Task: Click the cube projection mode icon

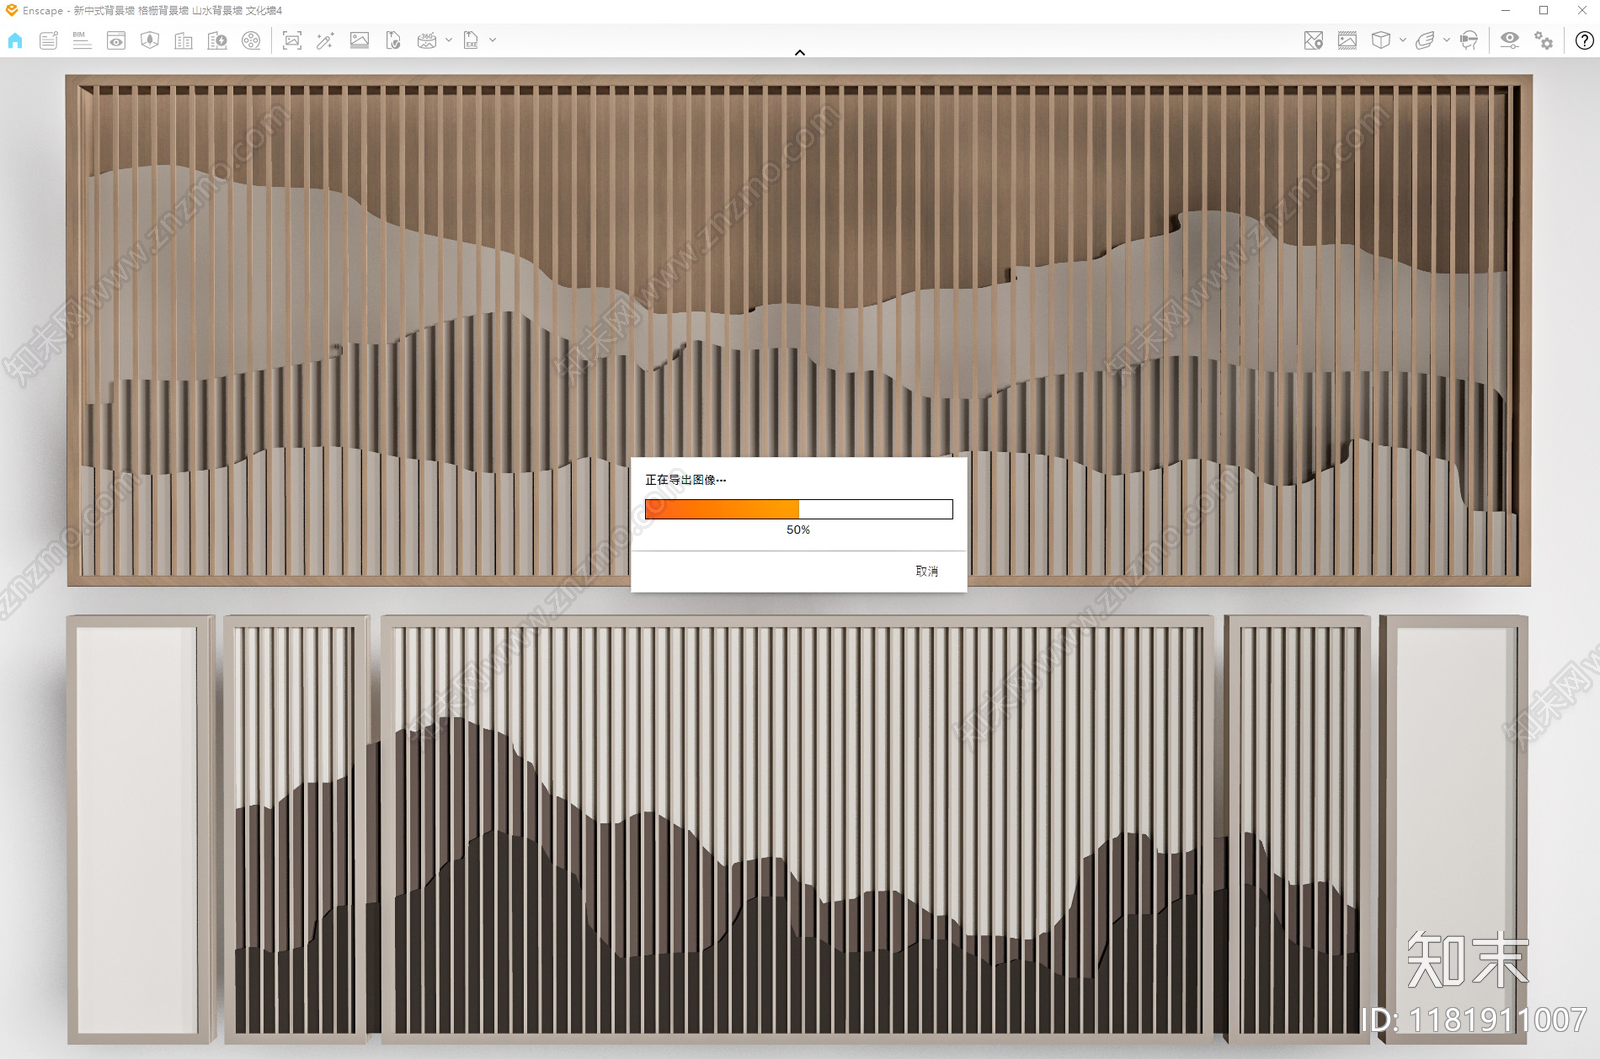Action: click(1381, 41)
